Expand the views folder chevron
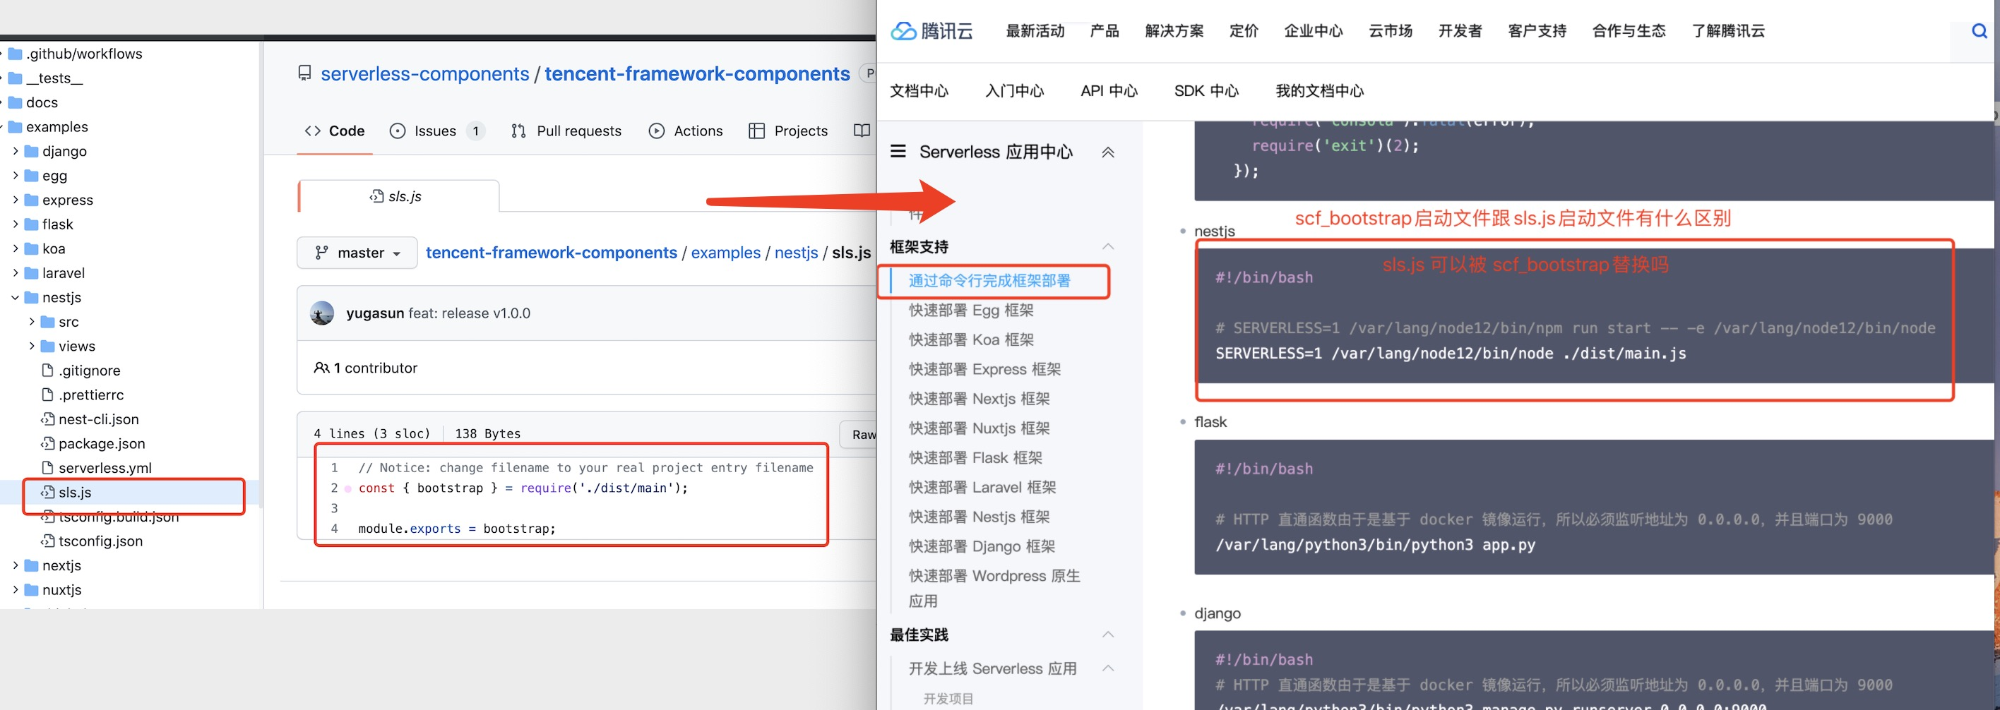The width and height of the screenshot is (2000, 710). 31,346
